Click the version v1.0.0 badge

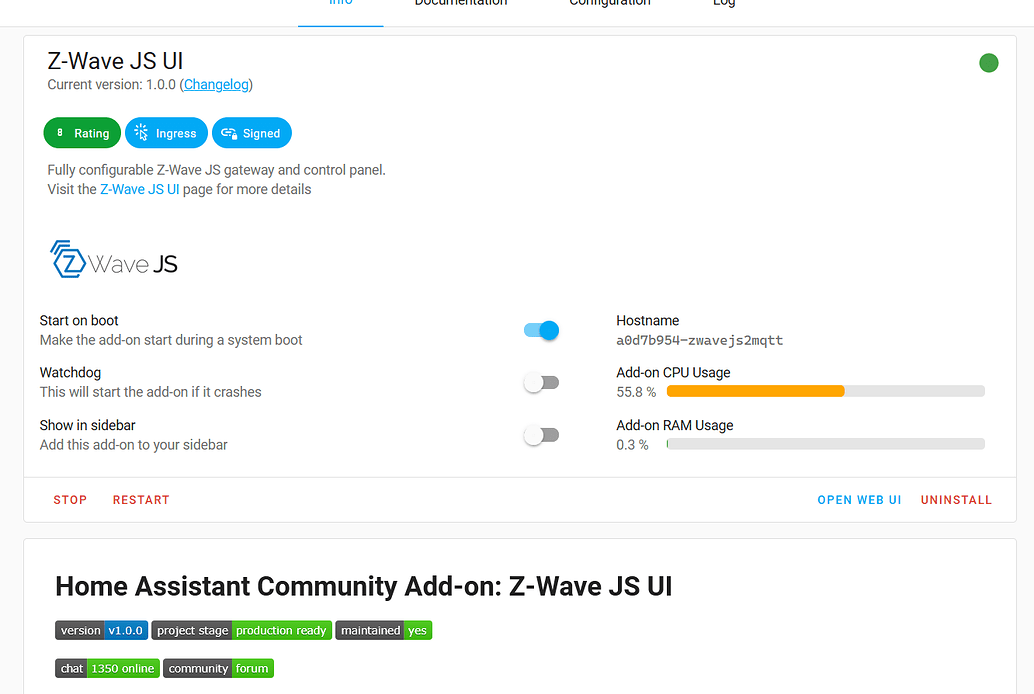(x=101, y=630)
